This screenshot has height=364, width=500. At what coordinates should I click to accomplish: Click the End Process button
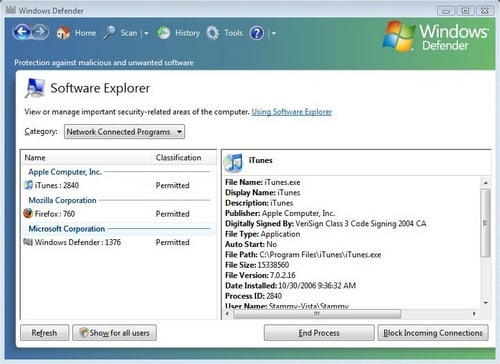tap(319, 333)
